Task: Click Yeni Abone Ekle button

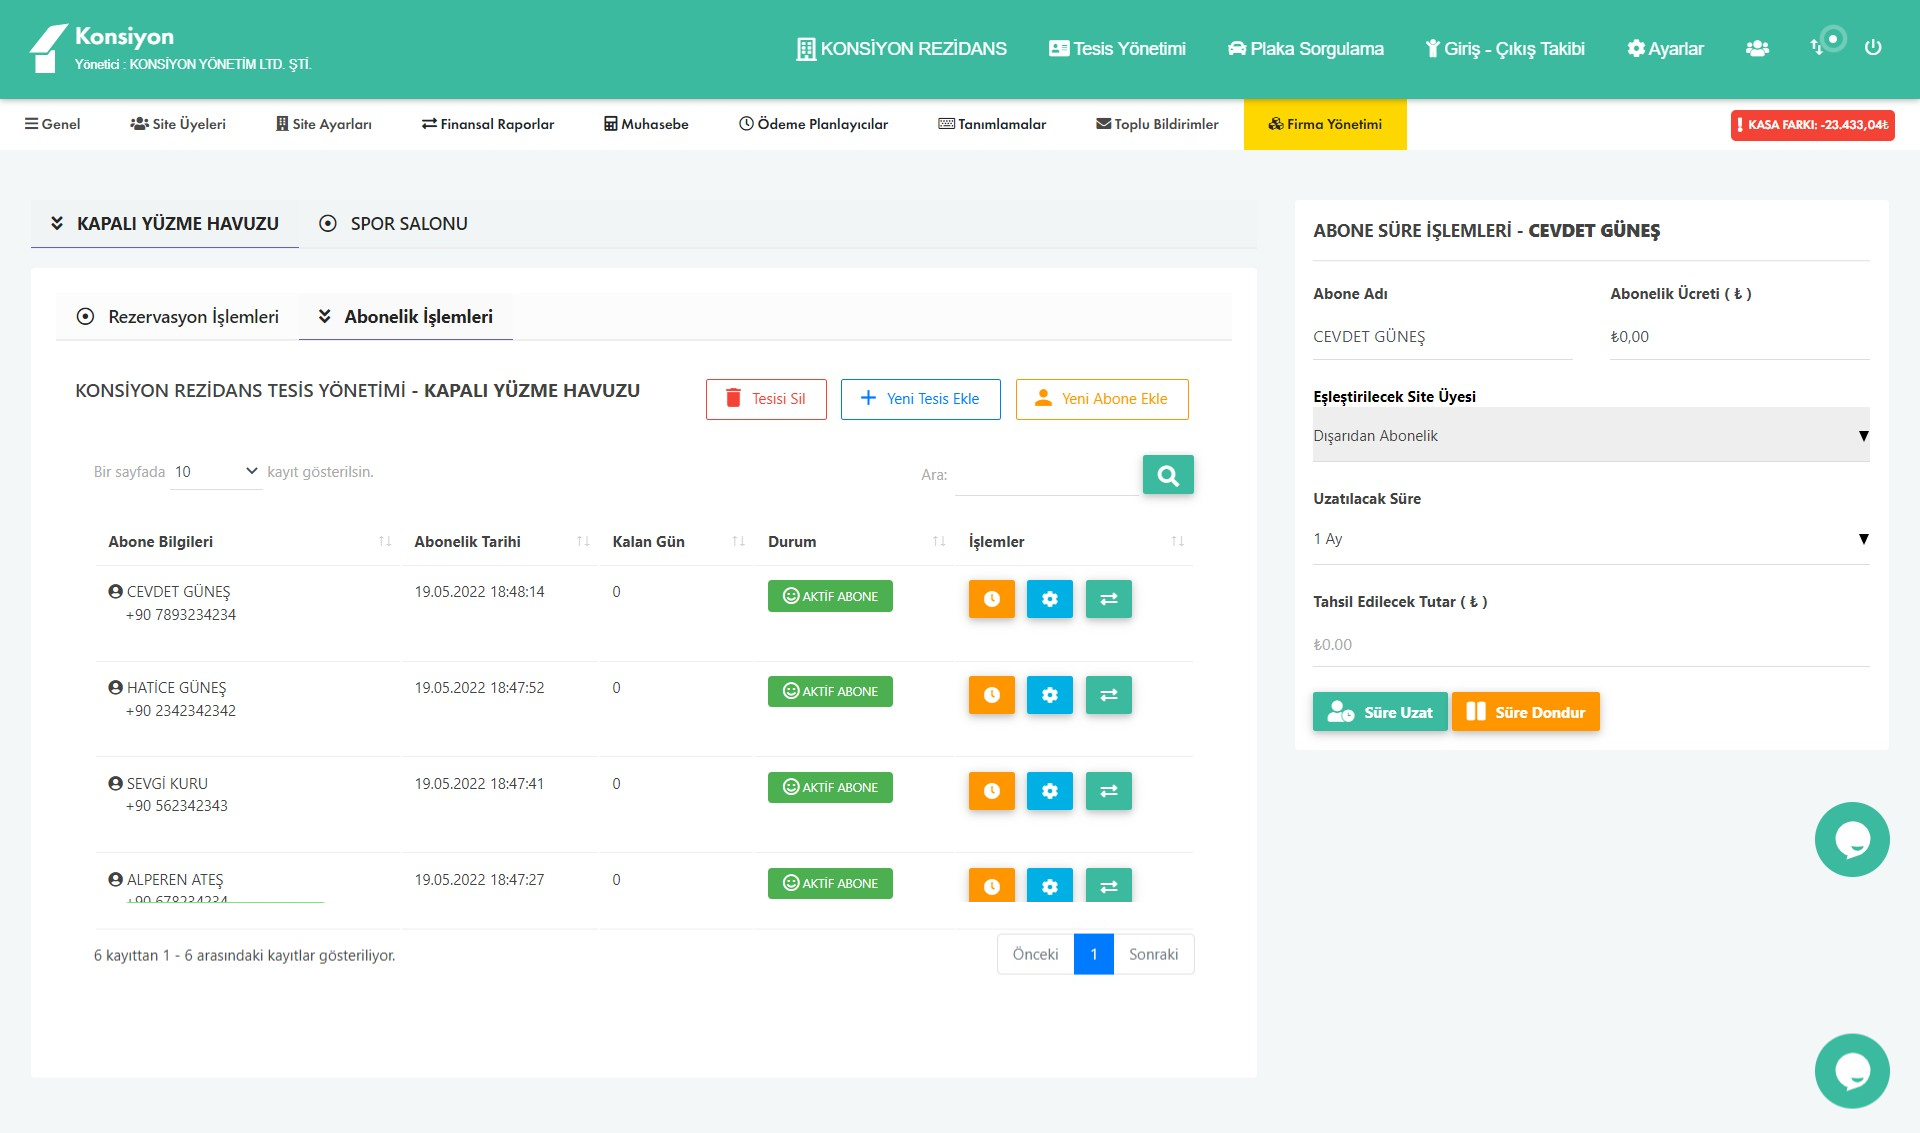Action: tap(1102, 399)
